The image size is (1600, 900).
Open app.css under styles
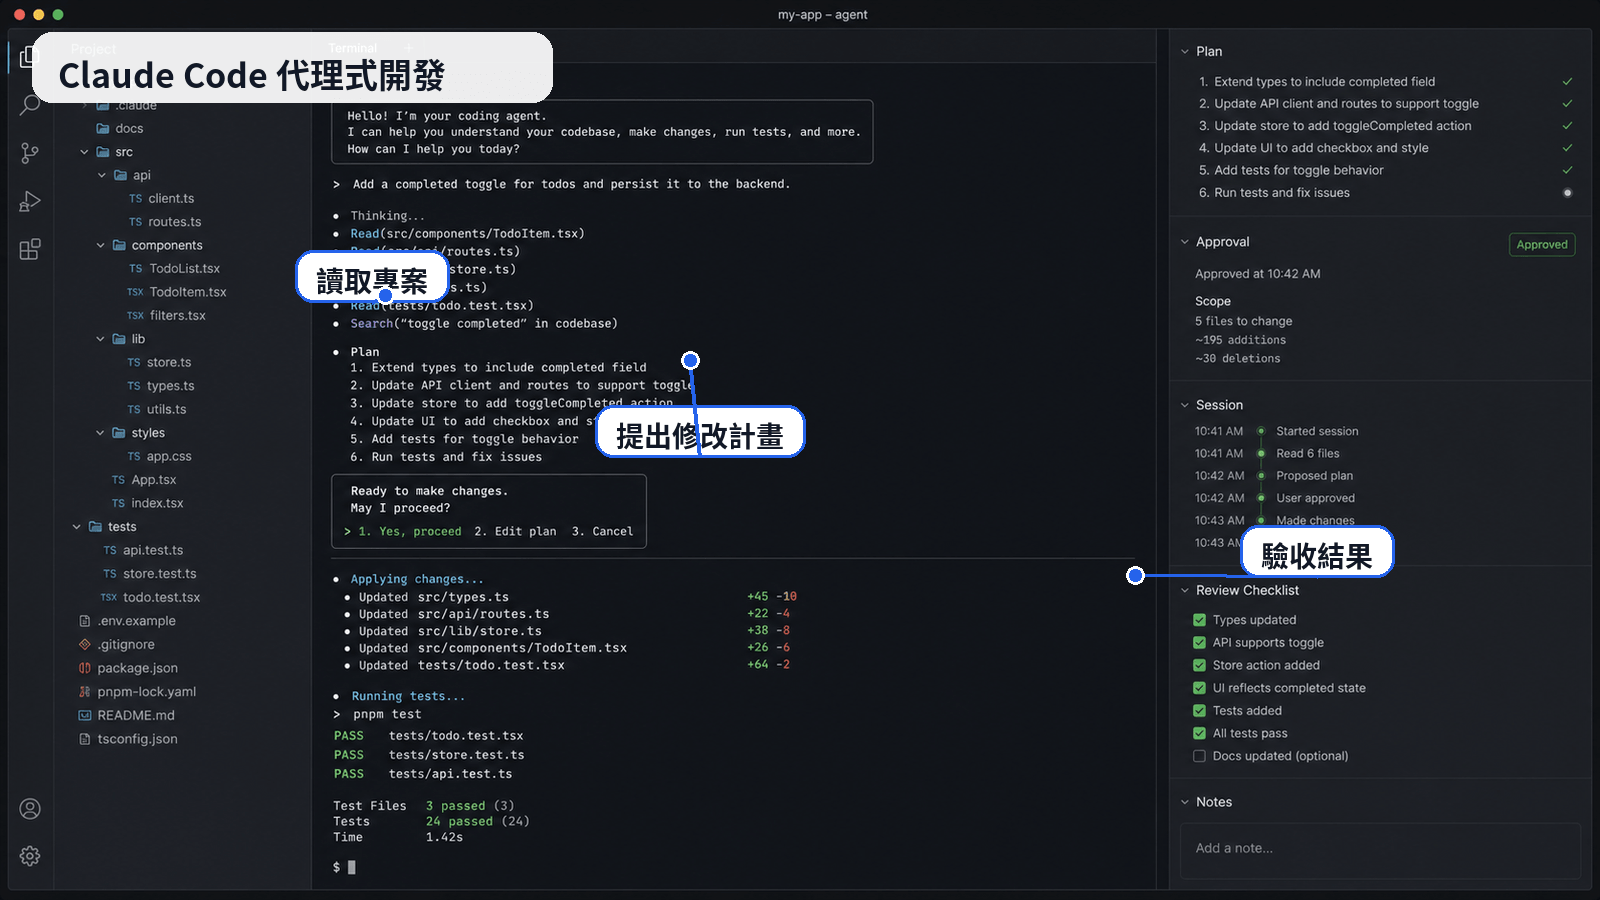pos(169,456)
